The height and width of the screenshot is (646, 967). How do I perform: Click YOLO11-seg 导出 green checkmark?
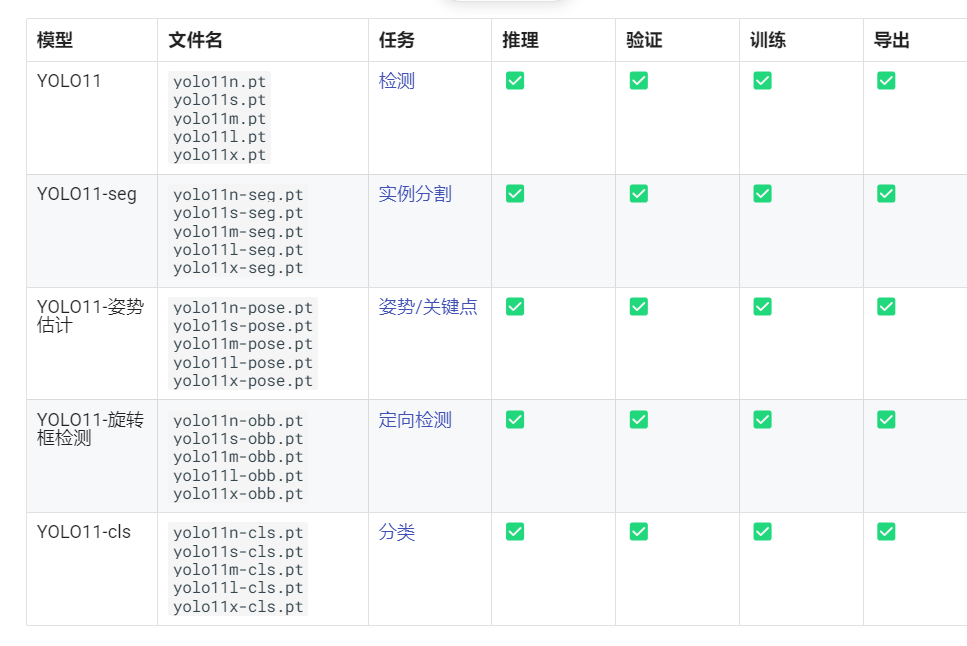pos(886,194)
